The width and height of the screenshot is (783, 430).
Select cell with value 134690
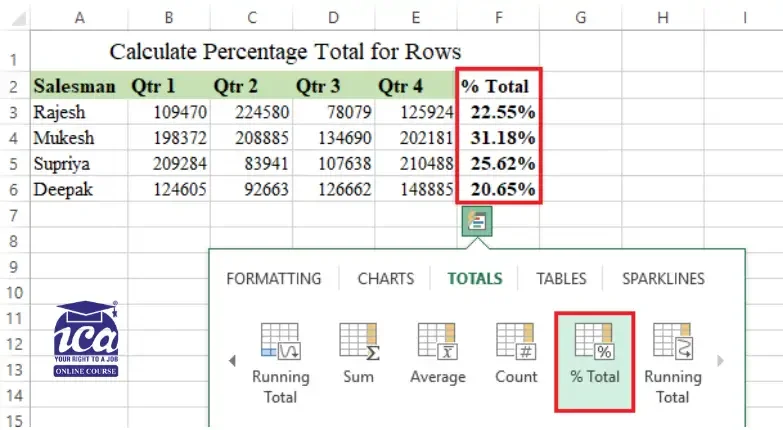[x=334, y=138]
